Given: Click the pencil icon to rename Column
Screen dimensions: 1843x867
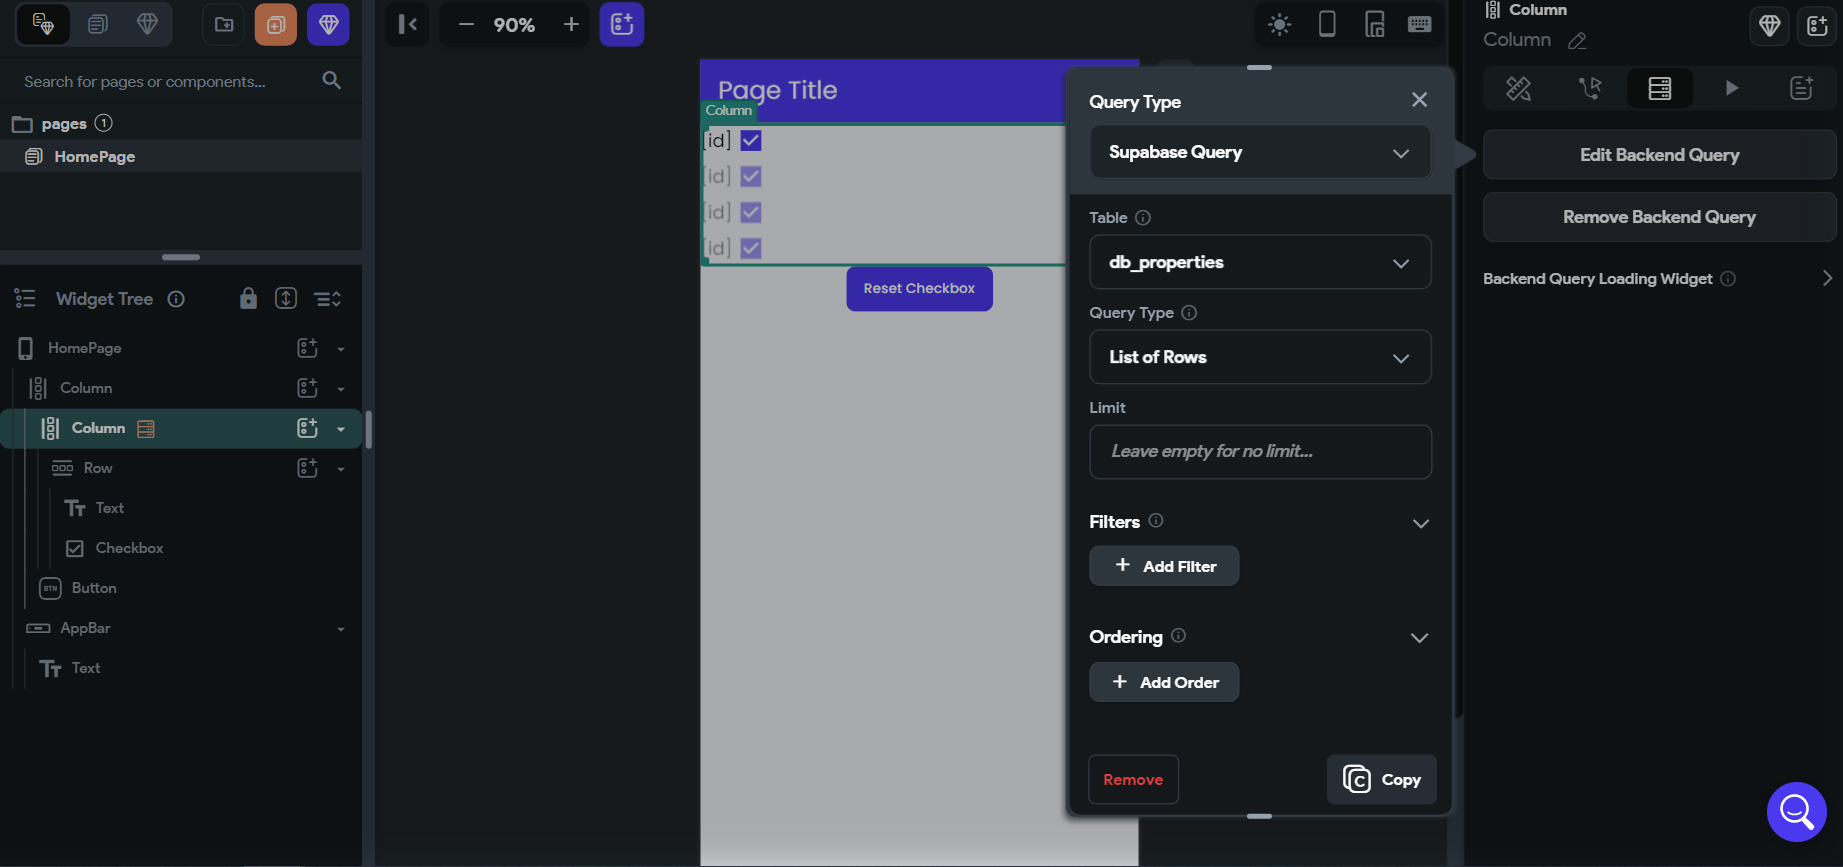Looking at the screenshot, I should [1577, 41].
